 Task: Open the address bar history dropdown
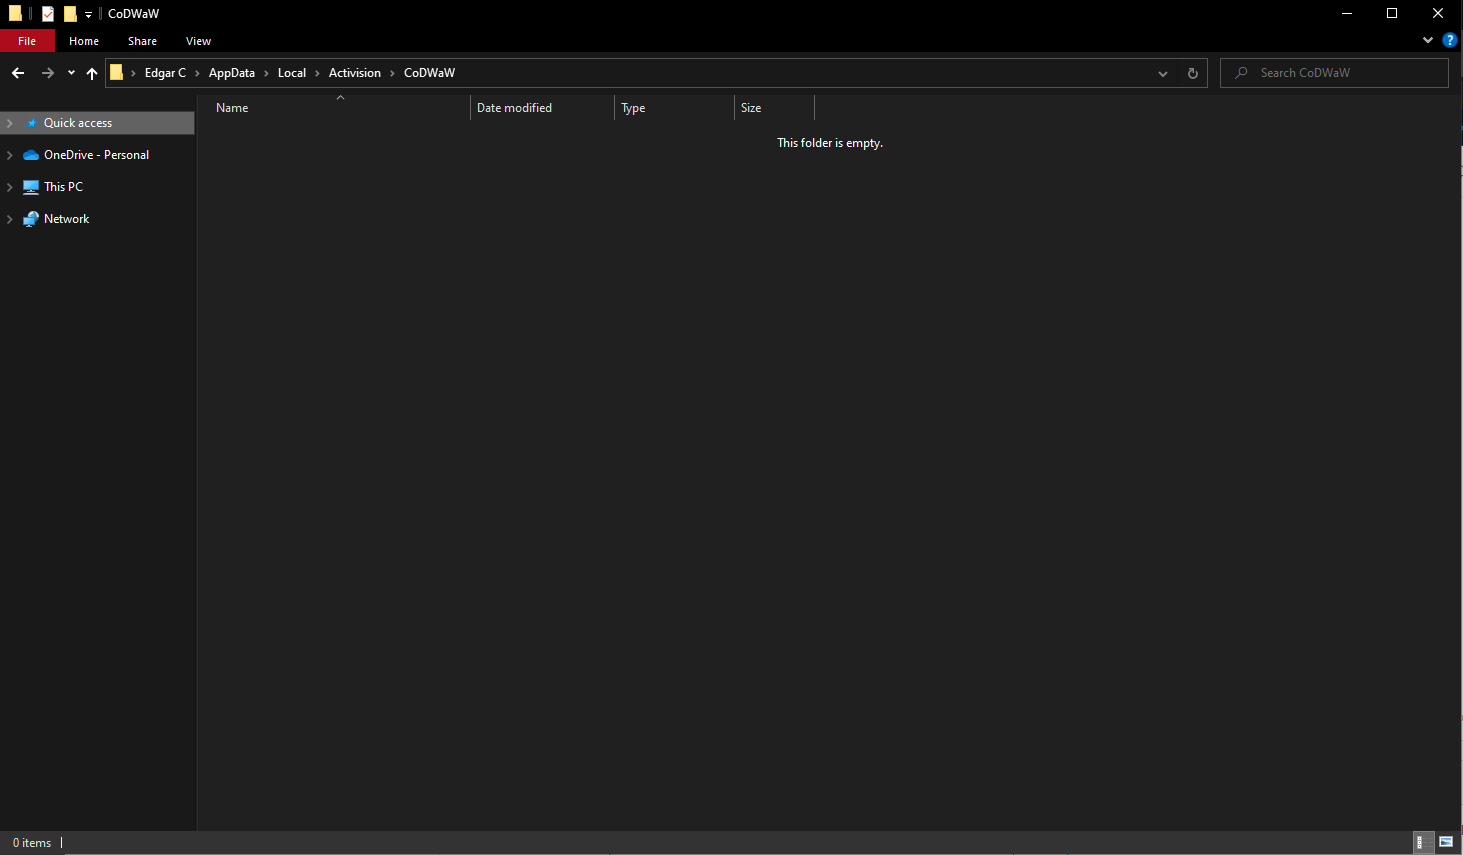tap(1162, 73)
